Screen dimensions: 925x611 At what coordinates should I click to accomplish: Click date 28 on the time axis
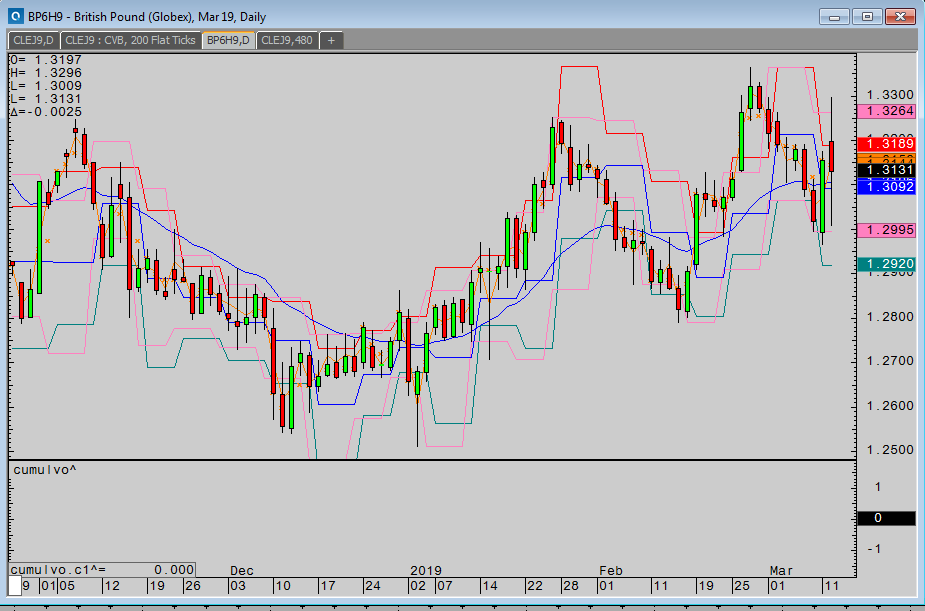click(x=570, y=586)
